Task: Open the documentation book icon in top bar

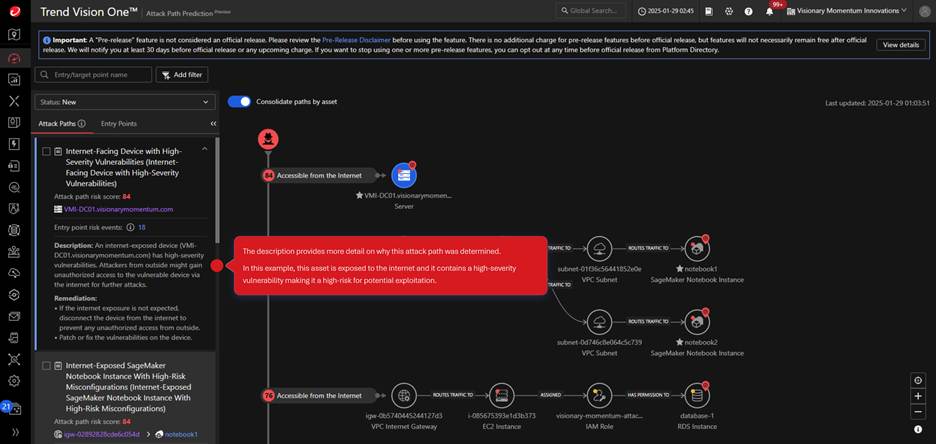Action: (x=709, y=11)
